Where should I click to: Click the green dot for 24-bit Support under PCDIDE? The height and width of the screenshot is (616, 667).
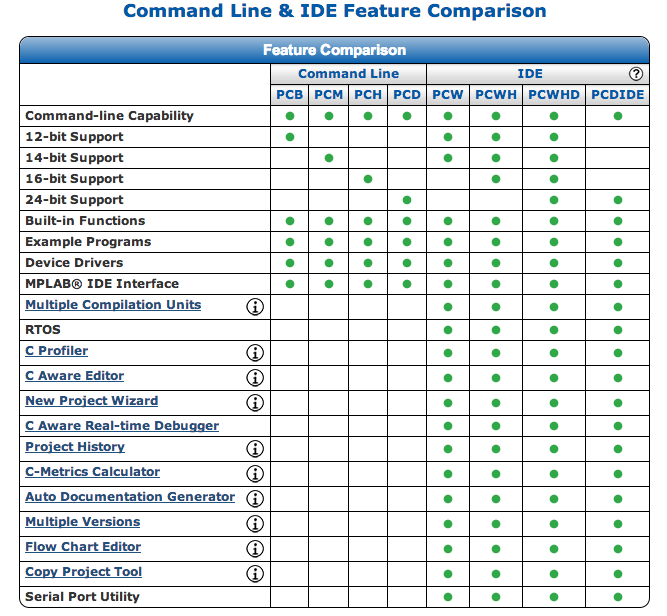[618, 200]
